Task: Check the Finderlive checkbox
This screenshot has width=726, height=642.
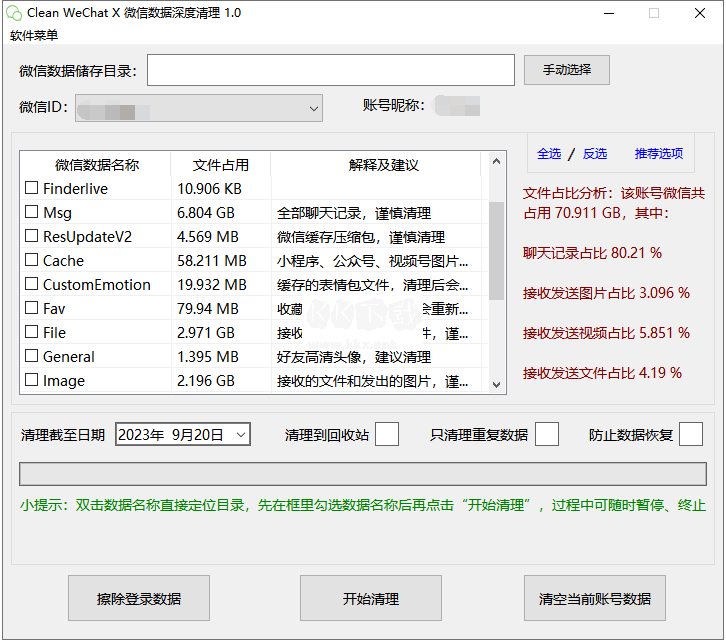Action: [32, 188]
